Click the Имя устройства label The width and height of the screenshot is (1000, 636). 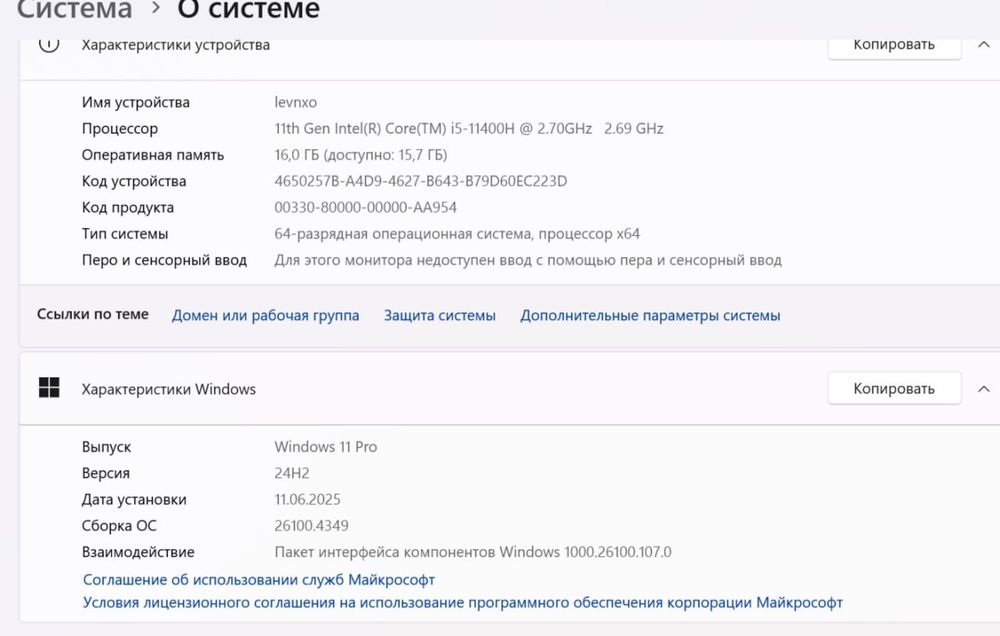click(x=135, y=102)
